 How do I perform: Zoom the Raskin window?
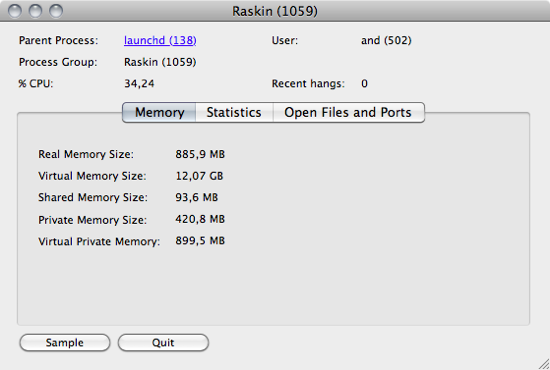56,11
